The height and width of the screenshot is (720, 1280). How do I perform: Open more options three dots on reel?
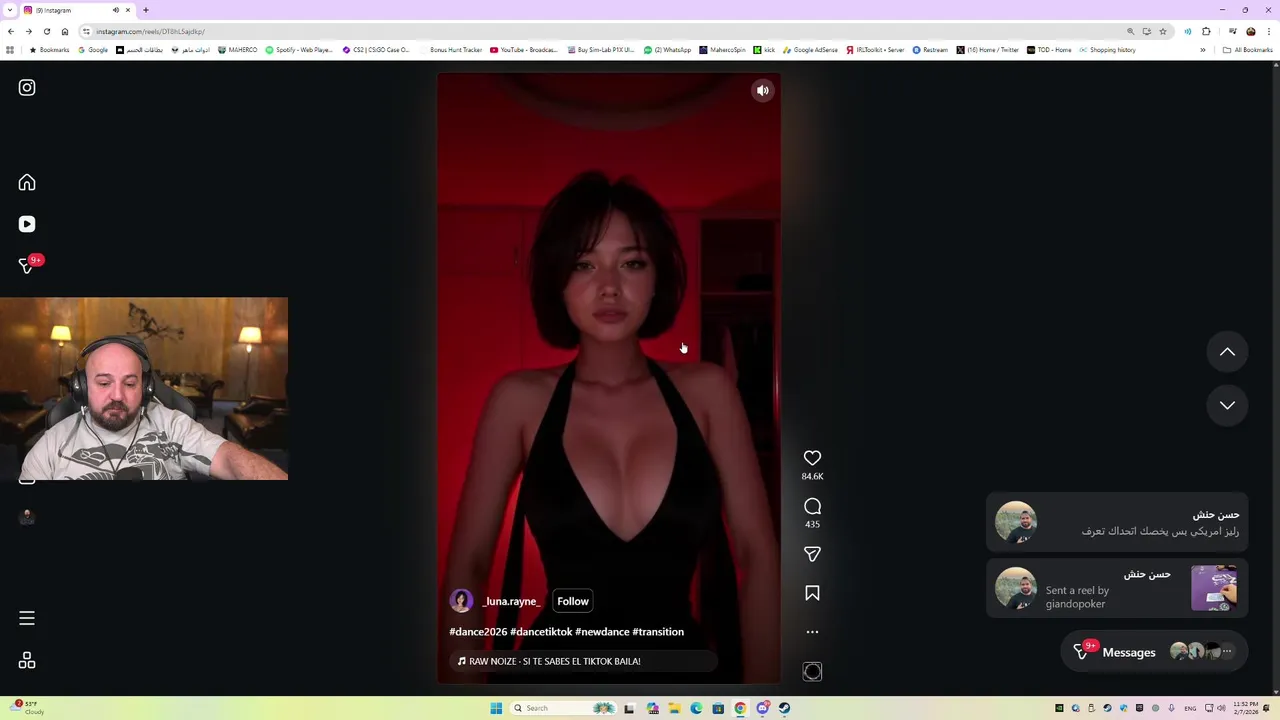click(x=812, y=632)
